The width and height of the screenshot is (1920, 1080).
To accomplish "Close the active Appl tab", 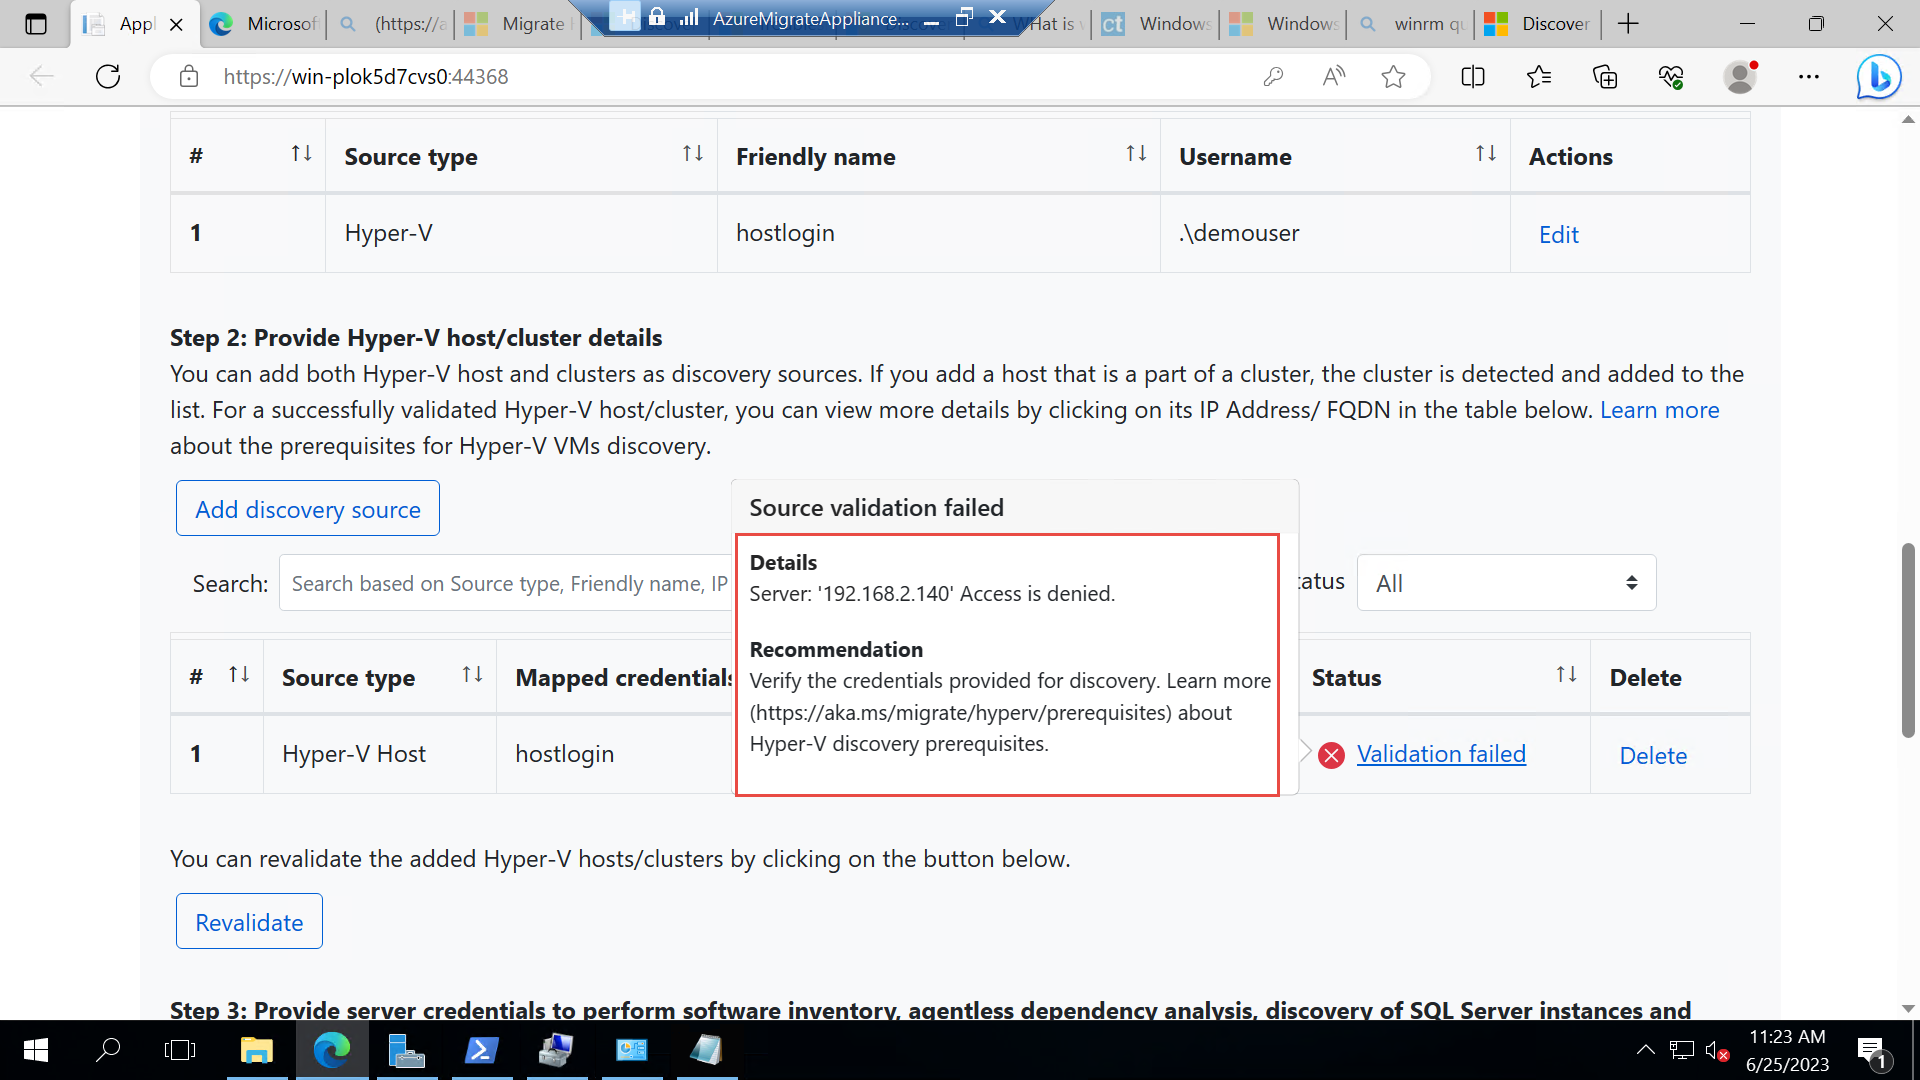I will [x=177, y=24].
